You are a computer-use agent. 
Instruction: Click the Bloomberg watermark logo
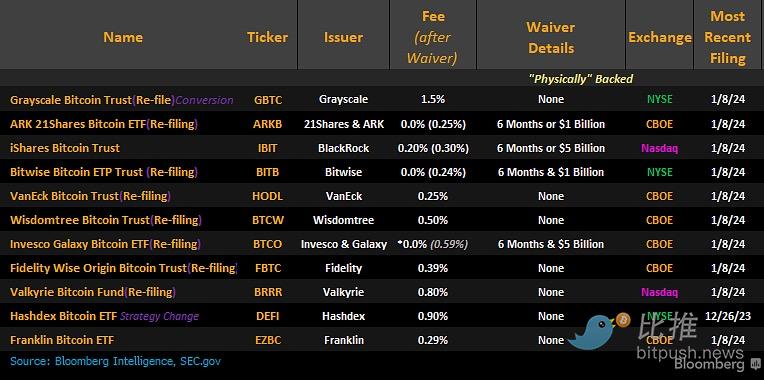[x=709, y=364]
